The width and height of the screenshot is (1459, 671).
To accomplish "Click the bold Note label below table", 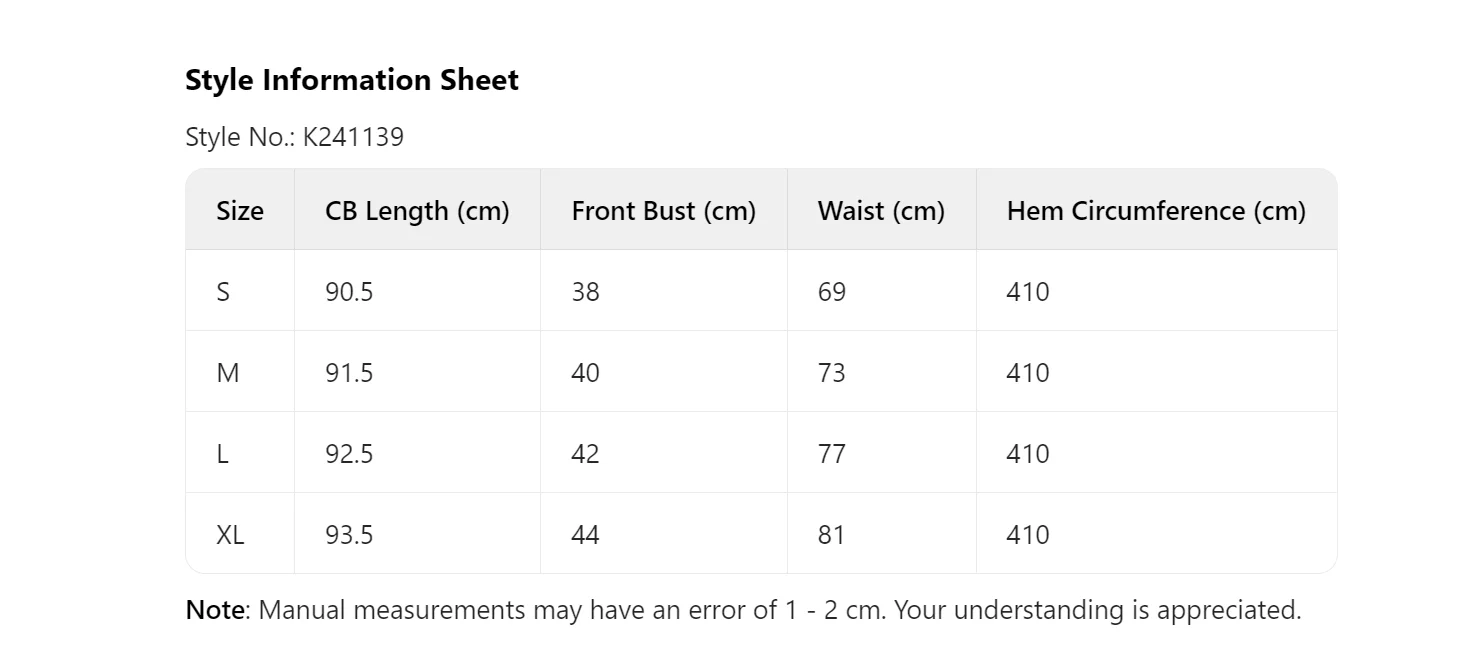I will point(214,610).
